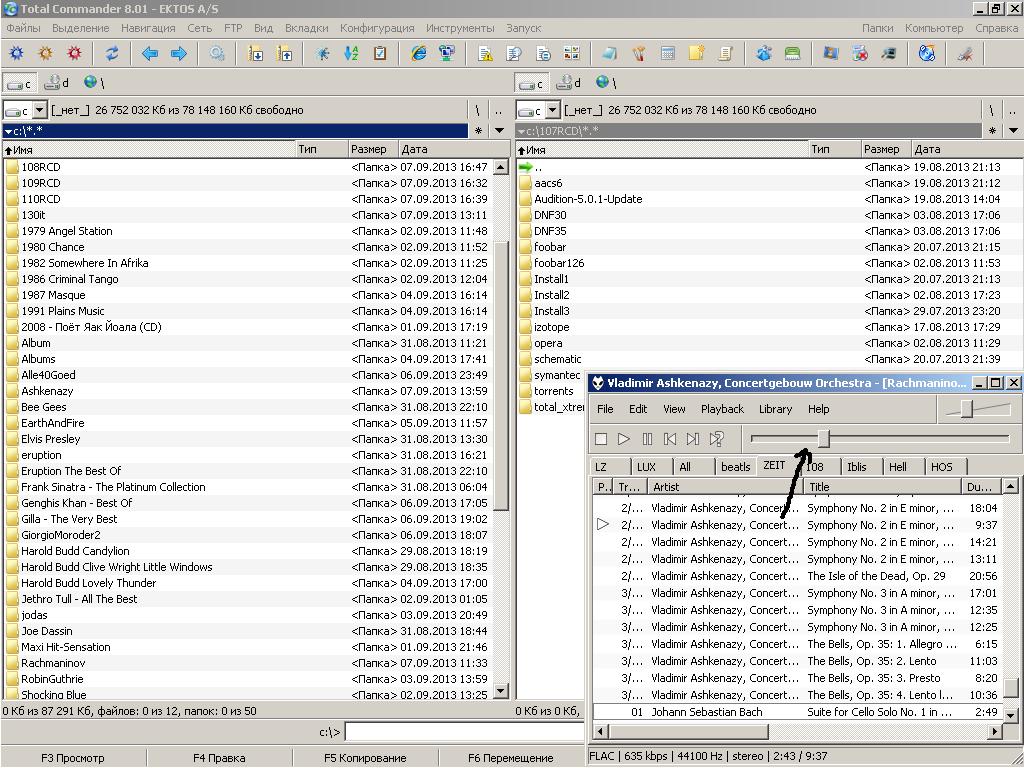The height and width of the screenshot is (768, 1024).
Task: Click the blue Forward arrow toolbar icon
Action: 179,54
